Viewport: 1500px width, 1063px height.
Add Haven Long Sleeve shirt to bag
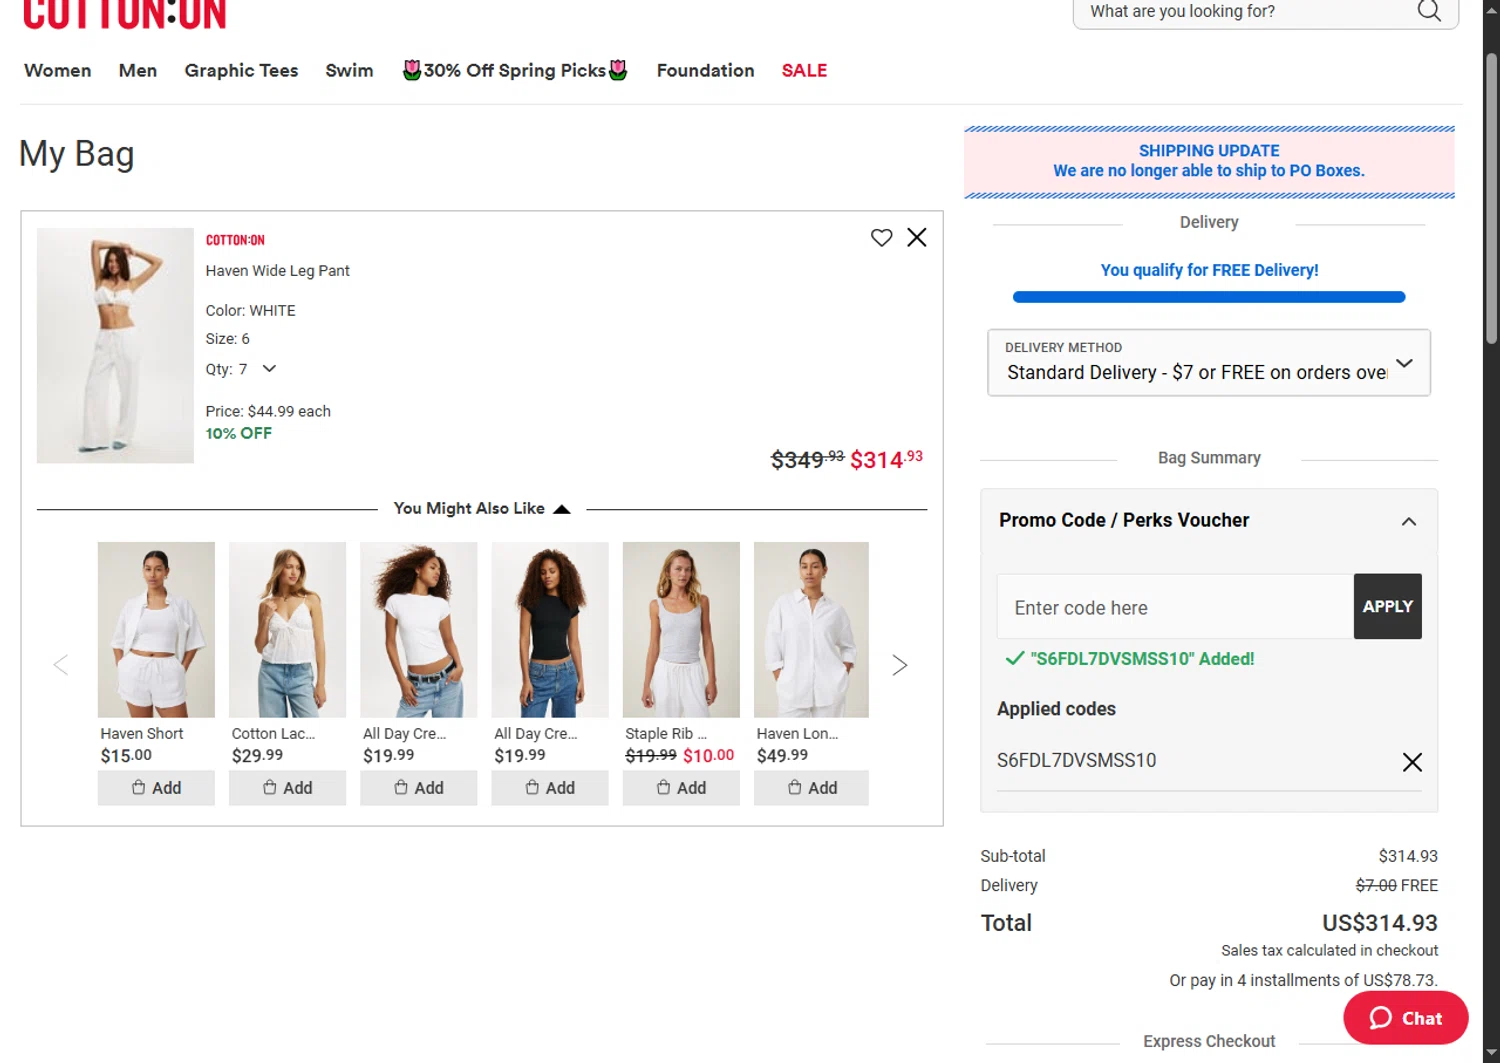(811, 788)
